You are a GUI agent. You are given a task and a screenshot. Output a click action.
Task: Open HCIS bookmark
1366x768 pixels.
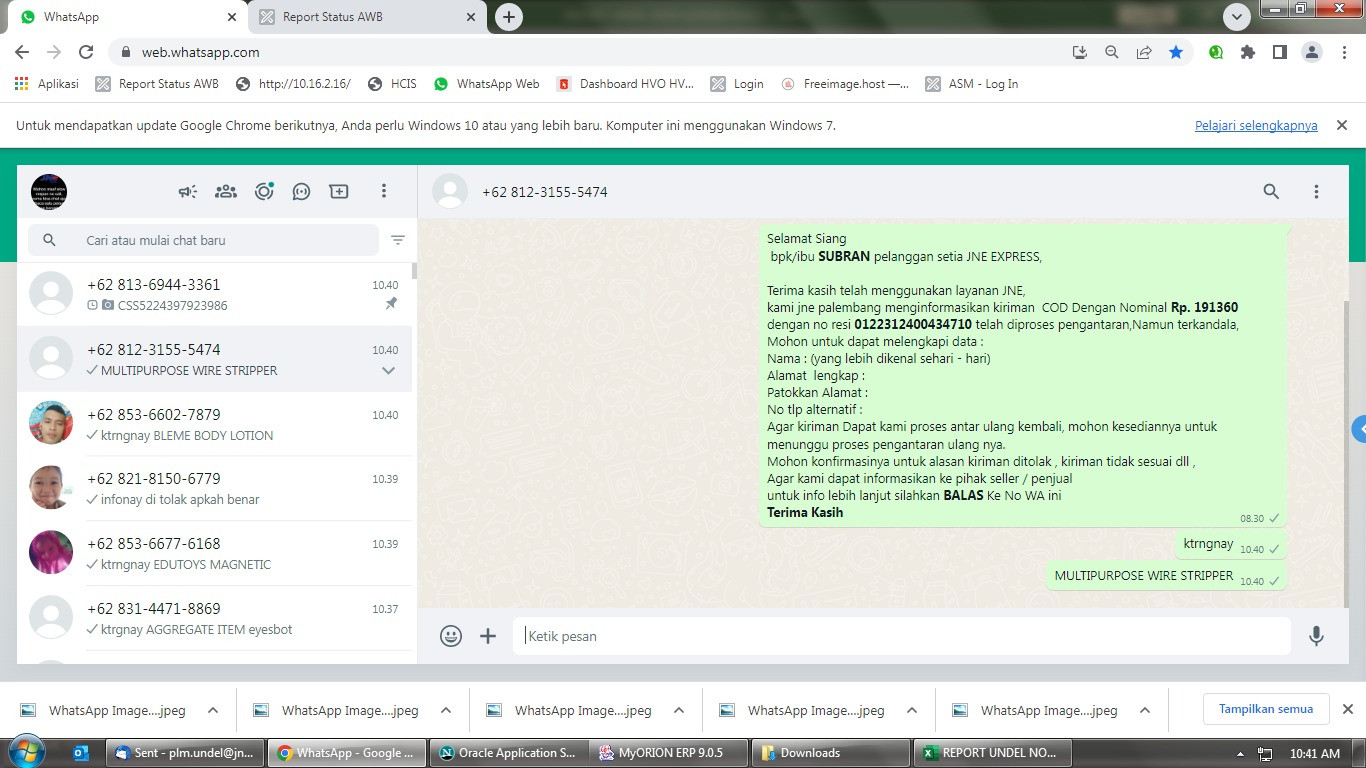(x=392, y=84)
